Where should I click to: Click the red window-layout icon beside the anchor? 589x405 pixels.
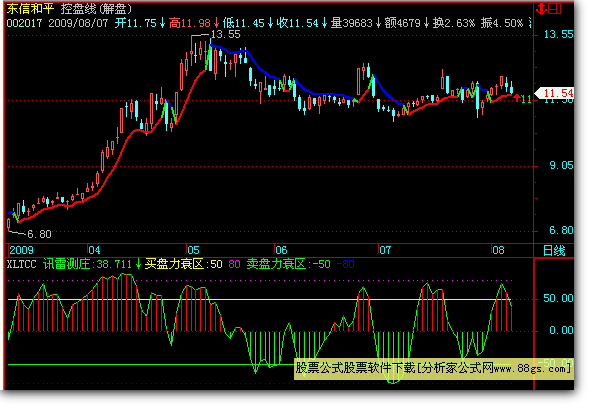point(554,8)
